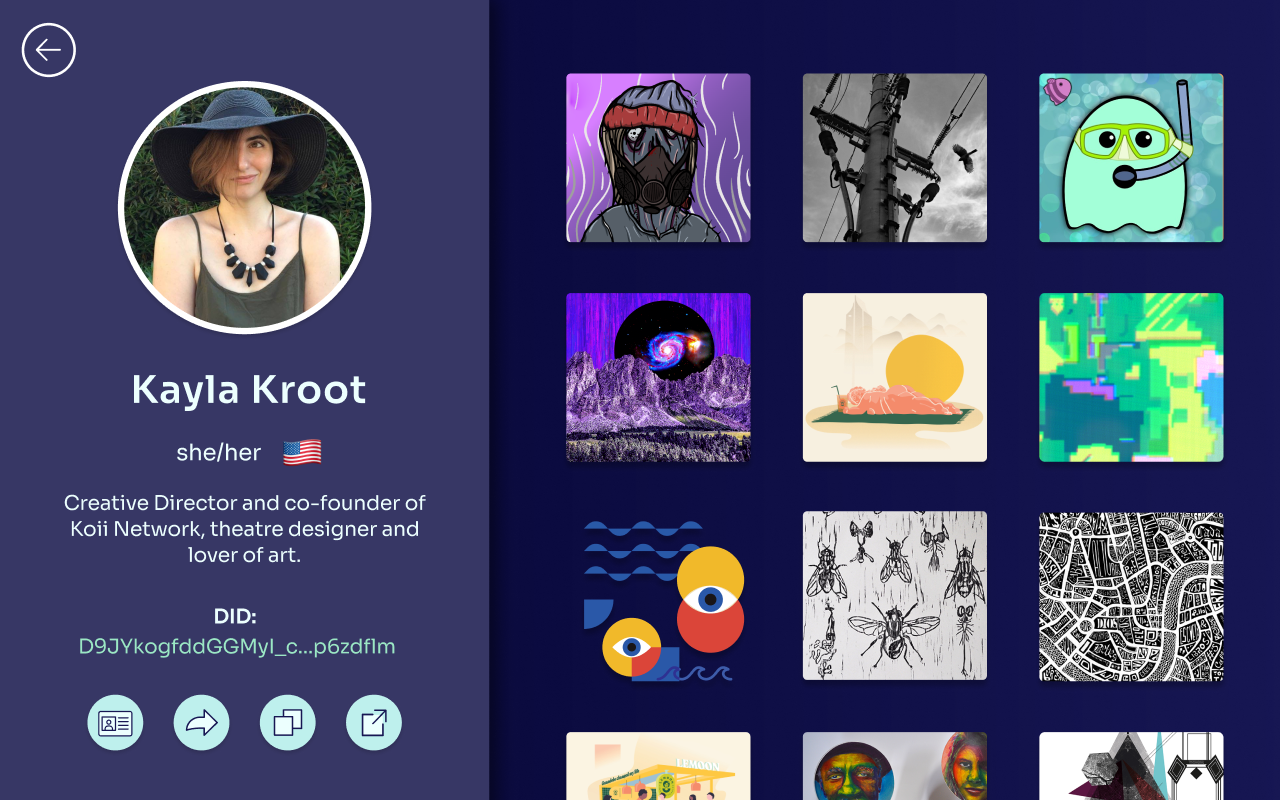1280x800 pixels.
Task: Click the copy (overlapping squares) icon
Action: (288, 722)
